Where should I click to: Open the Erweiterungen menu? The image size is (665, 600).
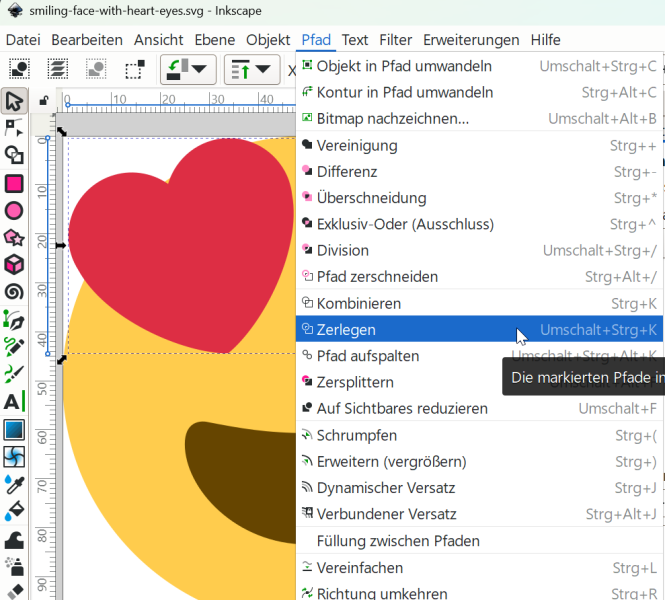point(471,40)
